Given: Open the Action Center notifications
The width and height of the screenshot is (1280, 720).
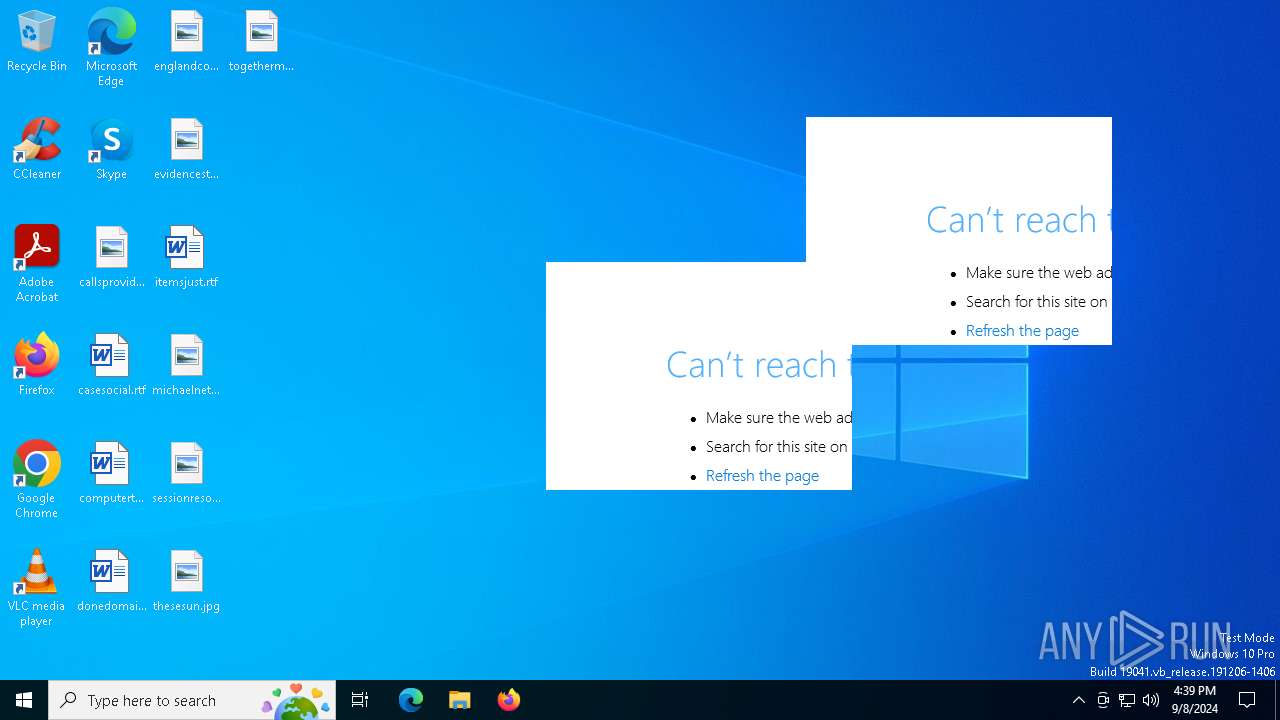Looking at the screenshot, I should pos(1247,700).
